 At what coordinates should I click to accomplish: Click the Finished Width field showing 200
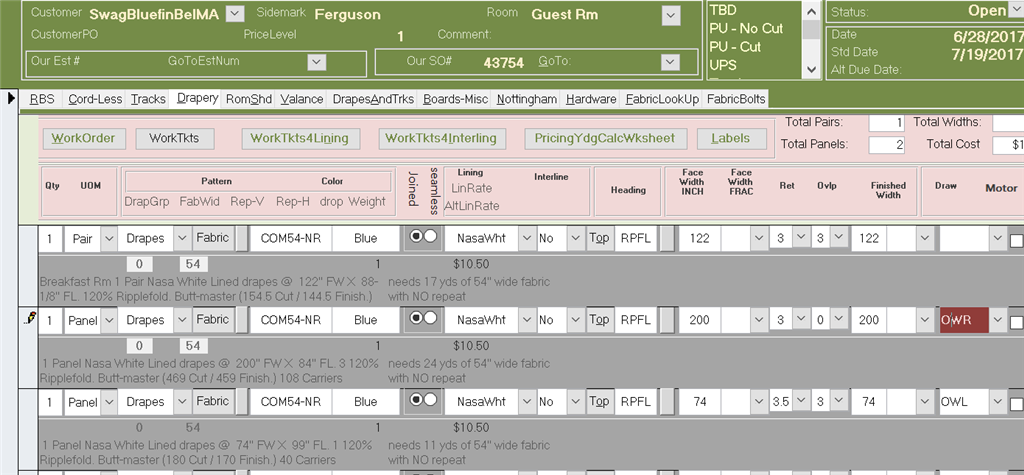(x=869, y=320)
